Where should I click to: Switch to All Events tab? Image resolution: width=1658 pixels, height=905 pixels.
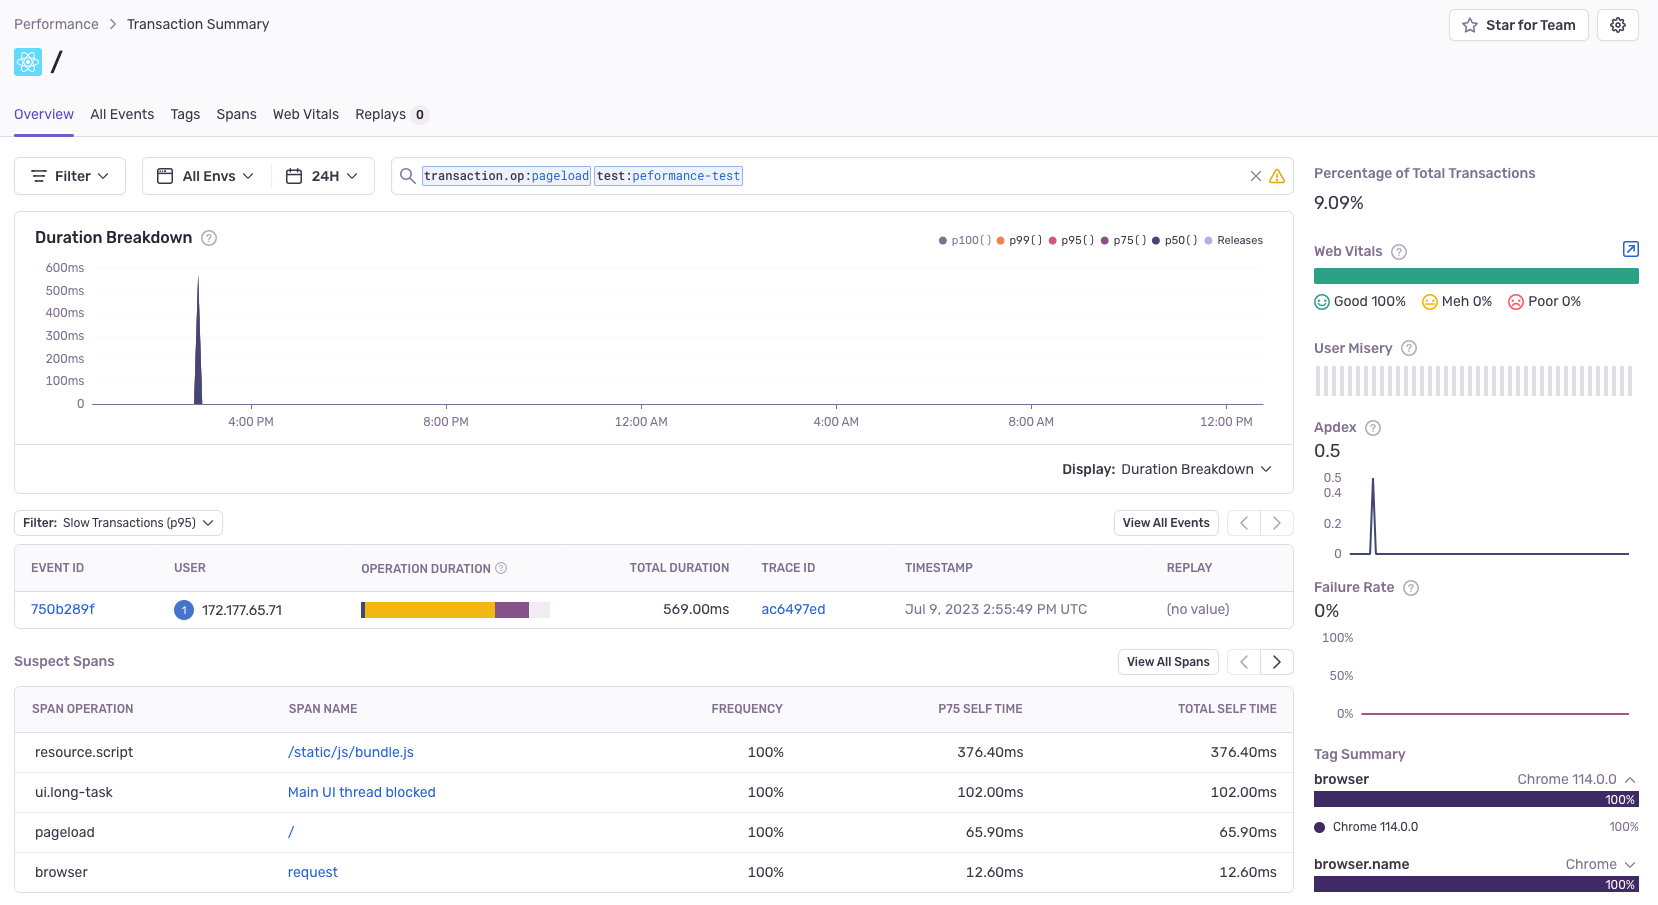(x=122, y=115)
